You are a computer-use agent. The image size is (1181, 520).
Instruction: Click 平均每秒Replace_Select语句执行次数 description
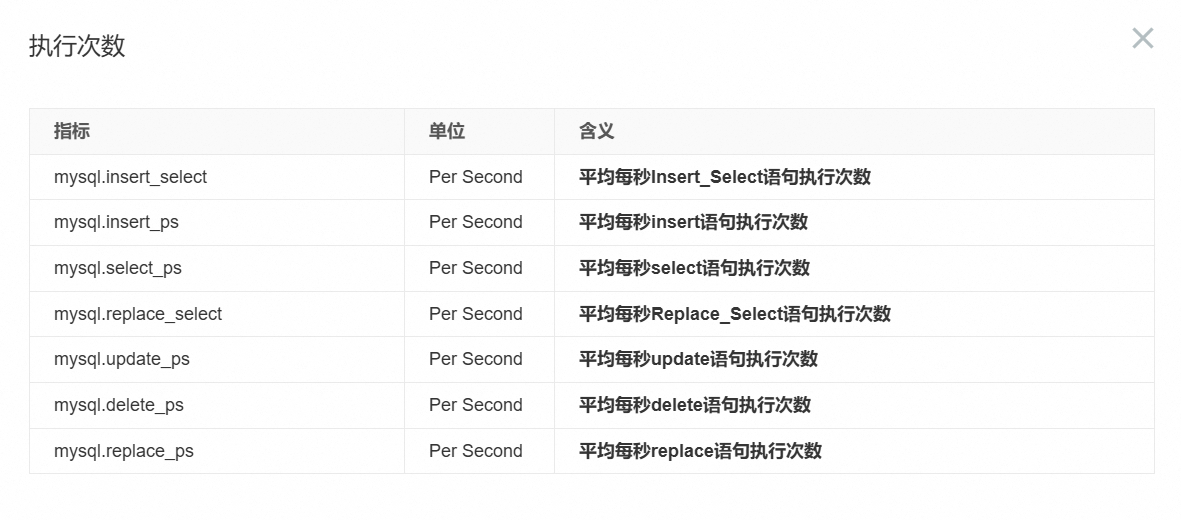pyautogui.click(x=734, y=314)
